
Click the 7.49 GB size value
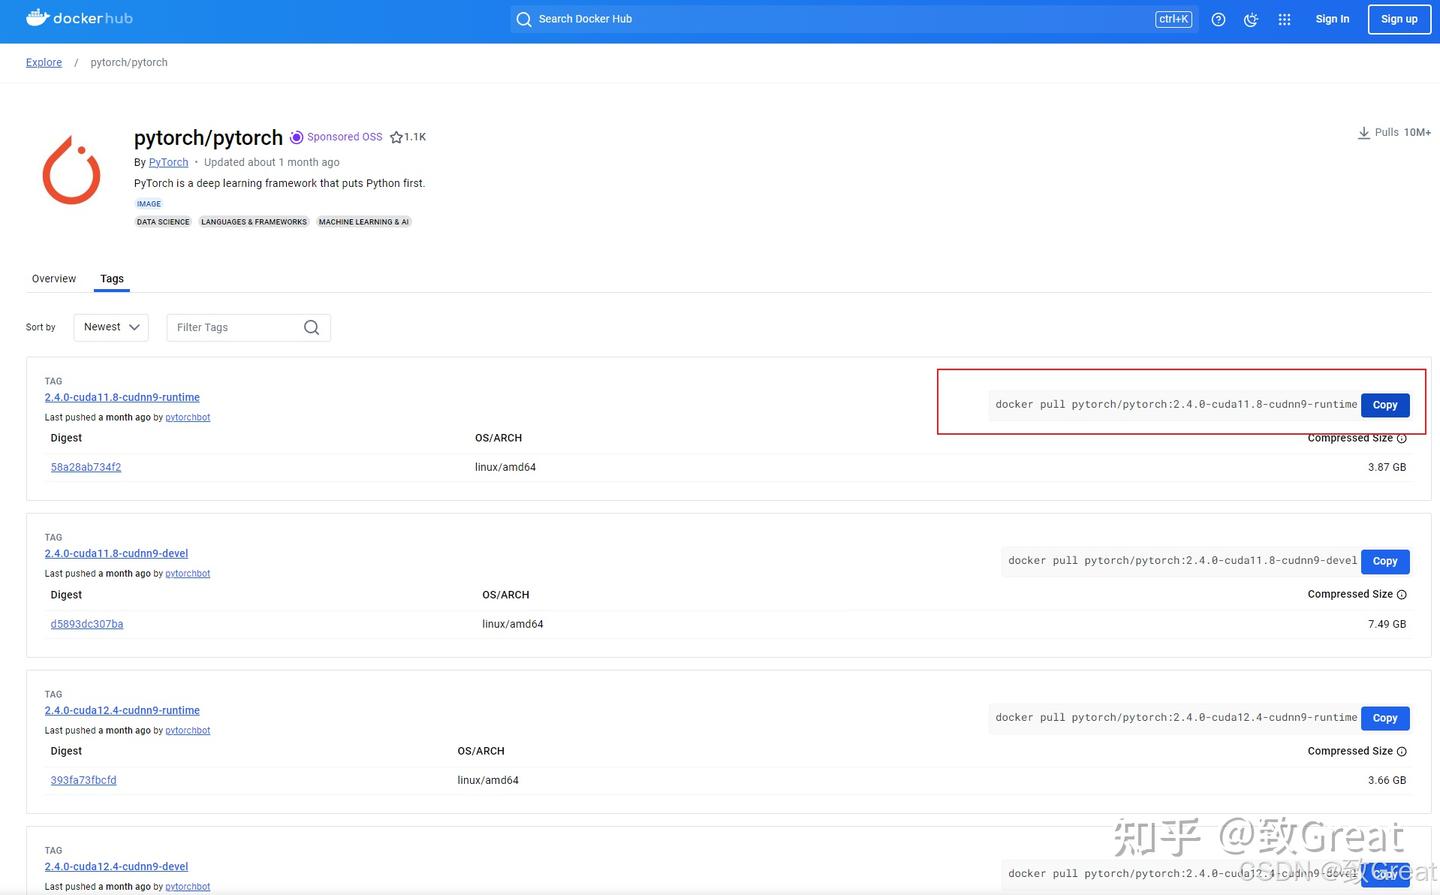1387,624
